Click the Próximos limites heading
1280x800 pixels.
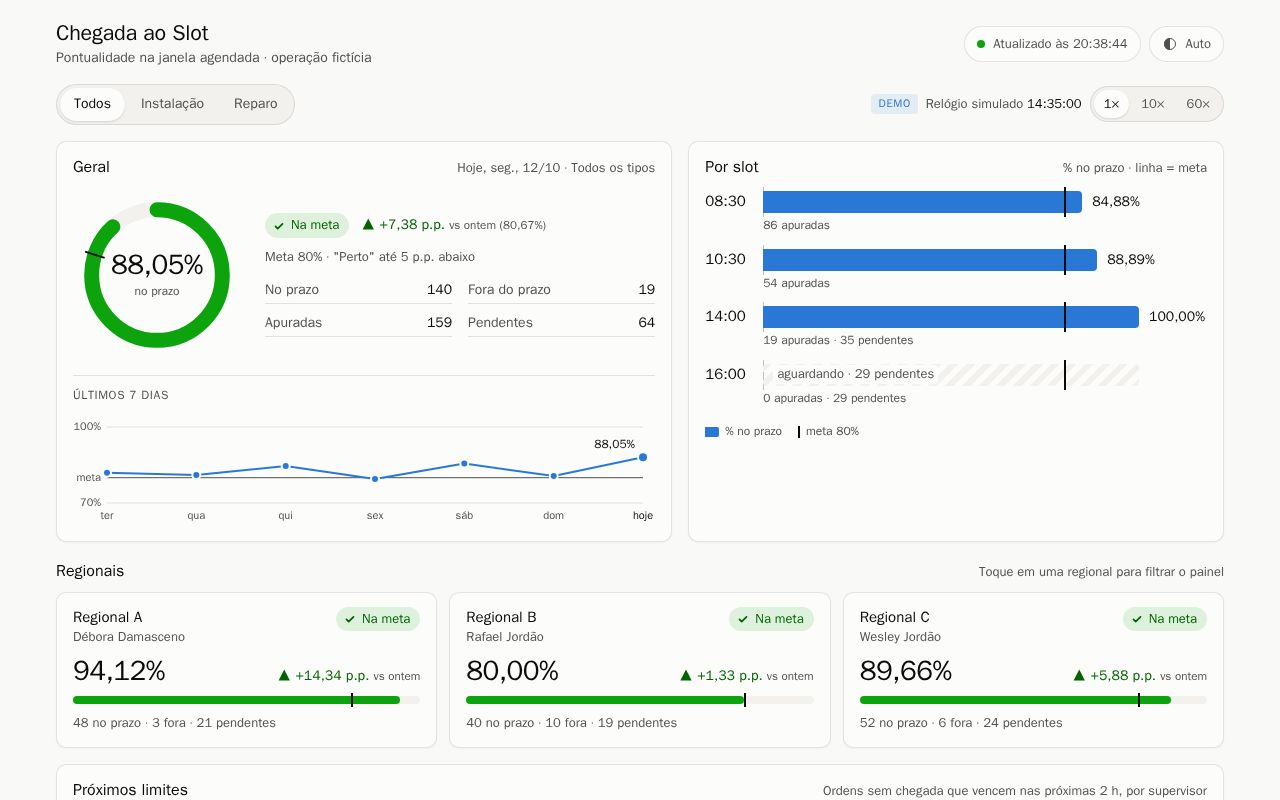click(130, 790)
